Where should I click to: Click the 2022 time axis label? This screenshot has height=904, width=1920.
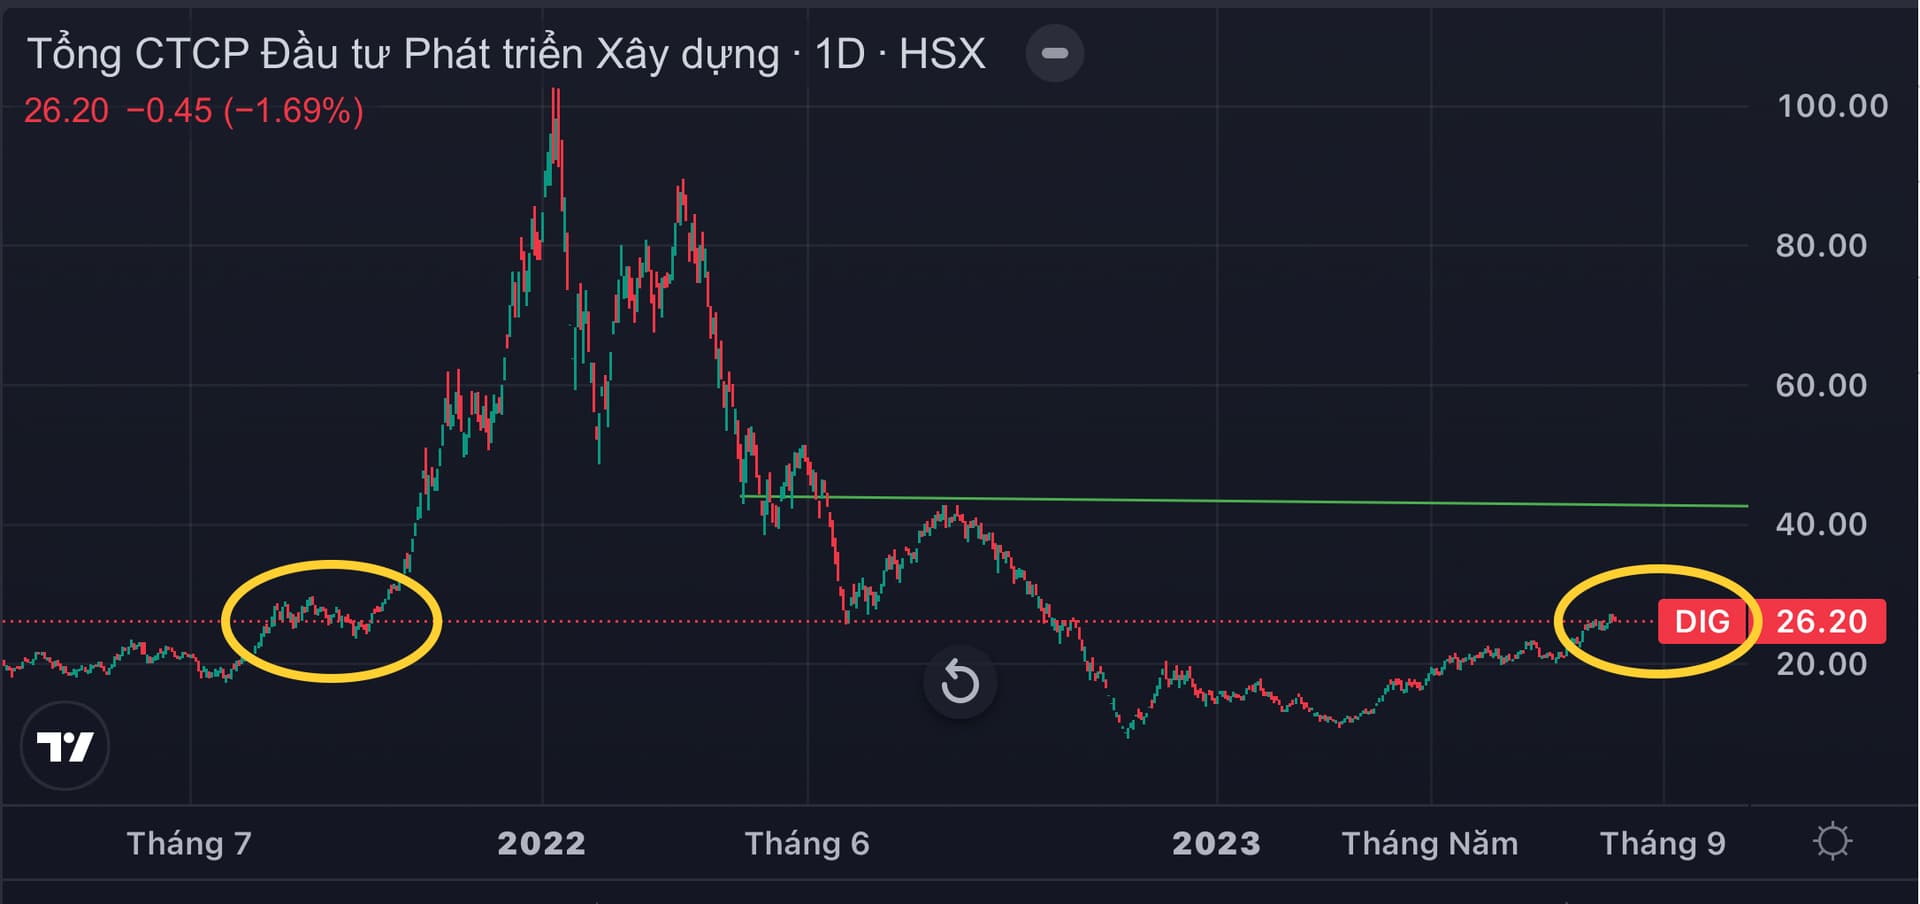tap(541, 843)
